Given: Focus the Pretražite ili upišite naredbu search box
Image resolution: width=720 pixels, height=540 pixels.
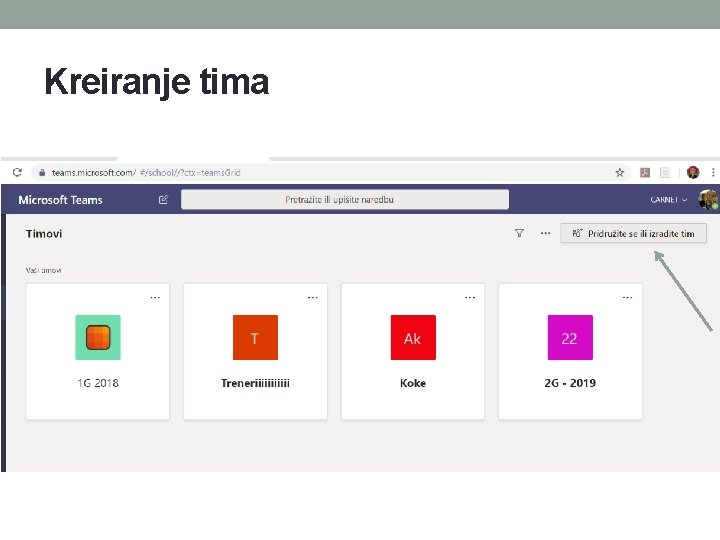Looking at the screenshot, I should pos(345,199).
